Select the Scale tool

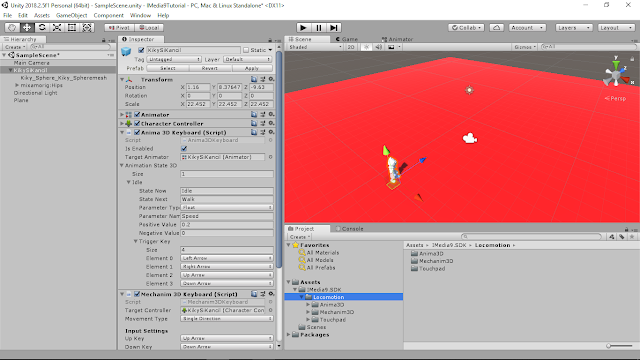click(57, 28)
